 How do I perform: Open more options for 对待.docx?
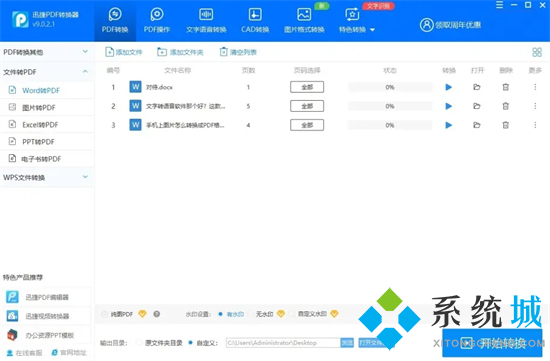pos(535,87)
